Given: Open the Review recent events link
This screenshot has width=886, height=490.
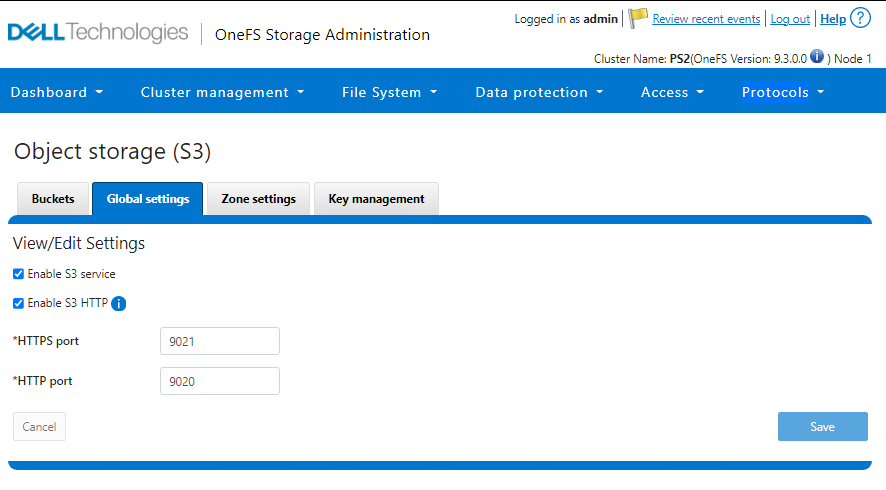Looking at the screenshot, I should (x=707, y=19).
